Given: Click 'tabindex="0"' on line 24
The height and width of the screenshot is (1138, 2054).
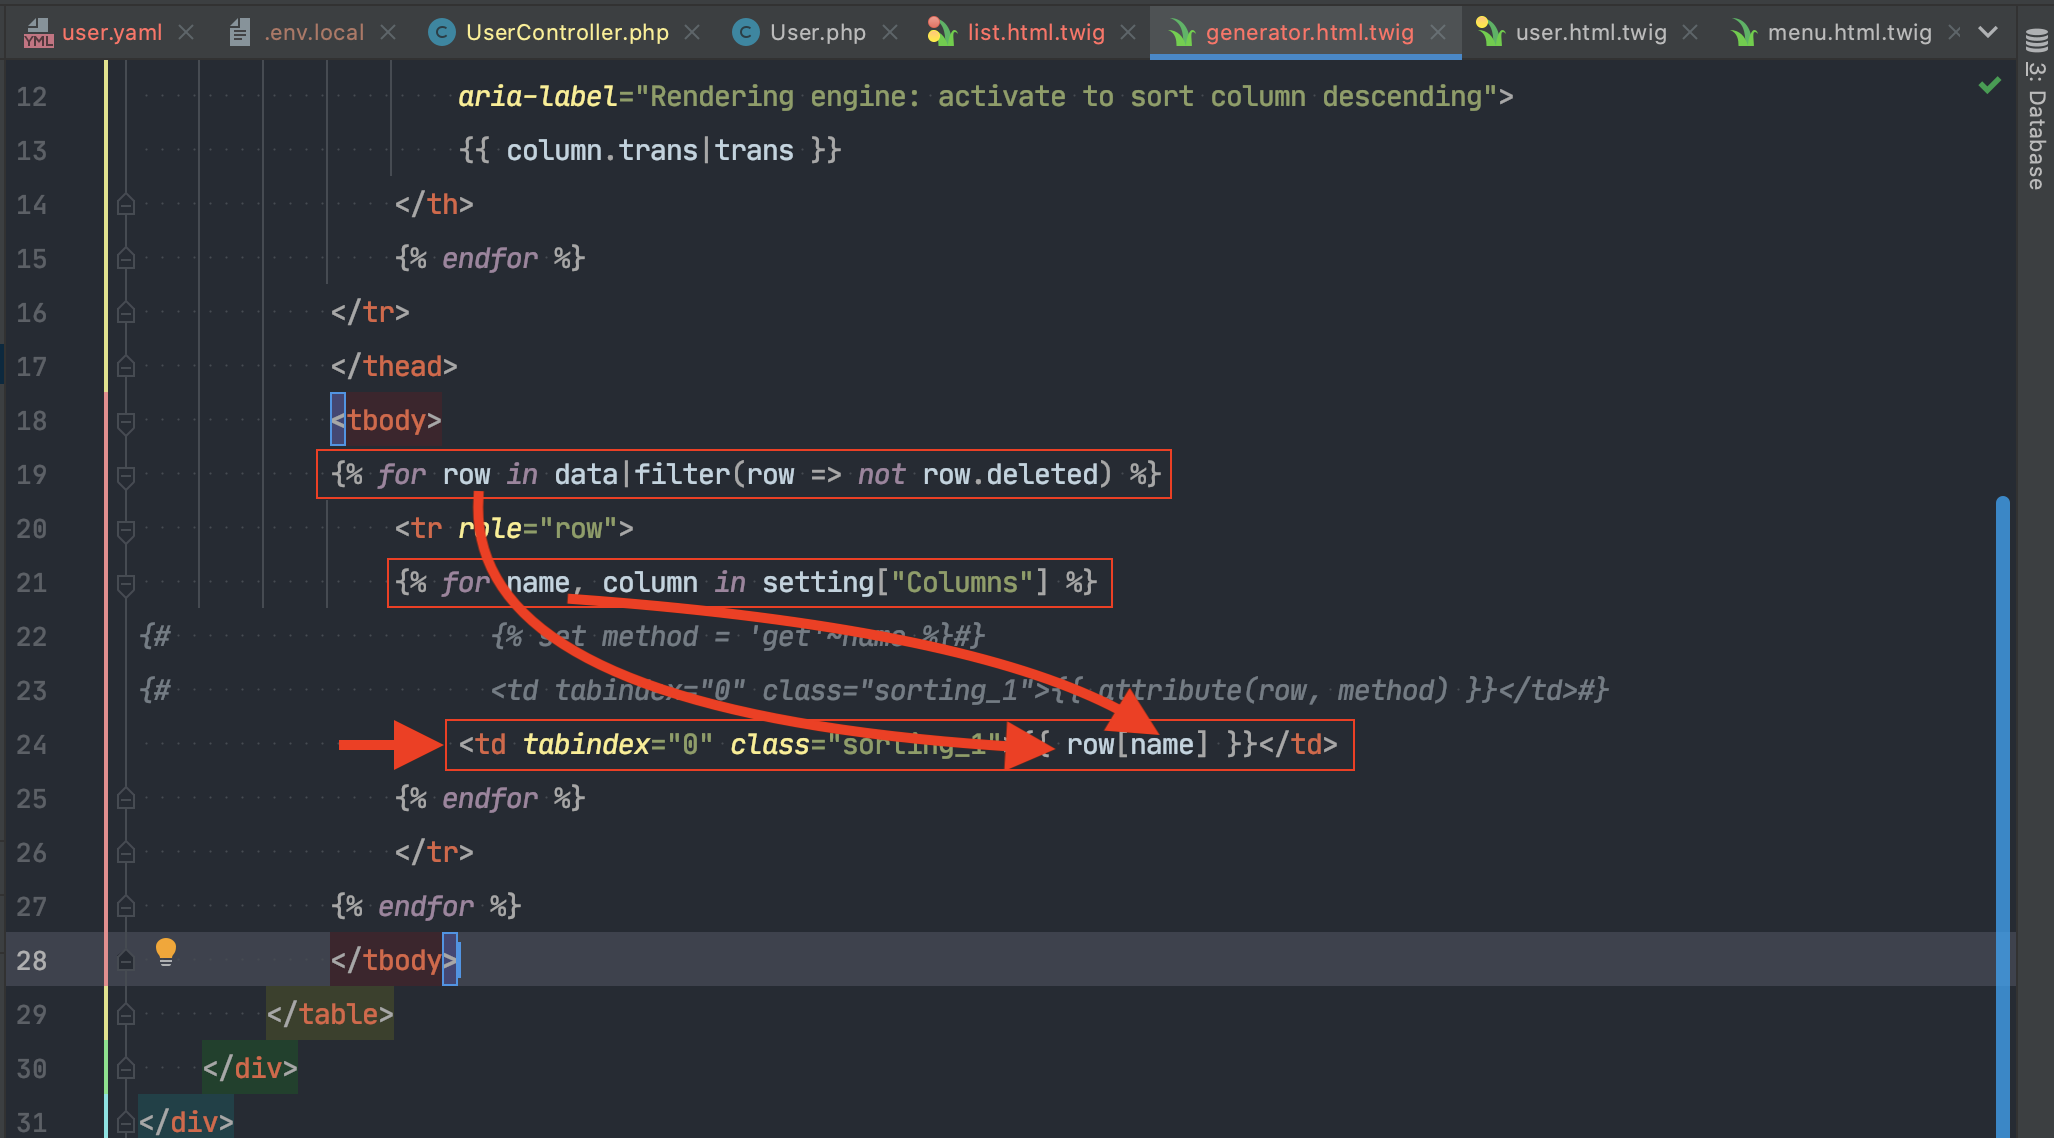Looking at the screenshot, I should [618, 745].
